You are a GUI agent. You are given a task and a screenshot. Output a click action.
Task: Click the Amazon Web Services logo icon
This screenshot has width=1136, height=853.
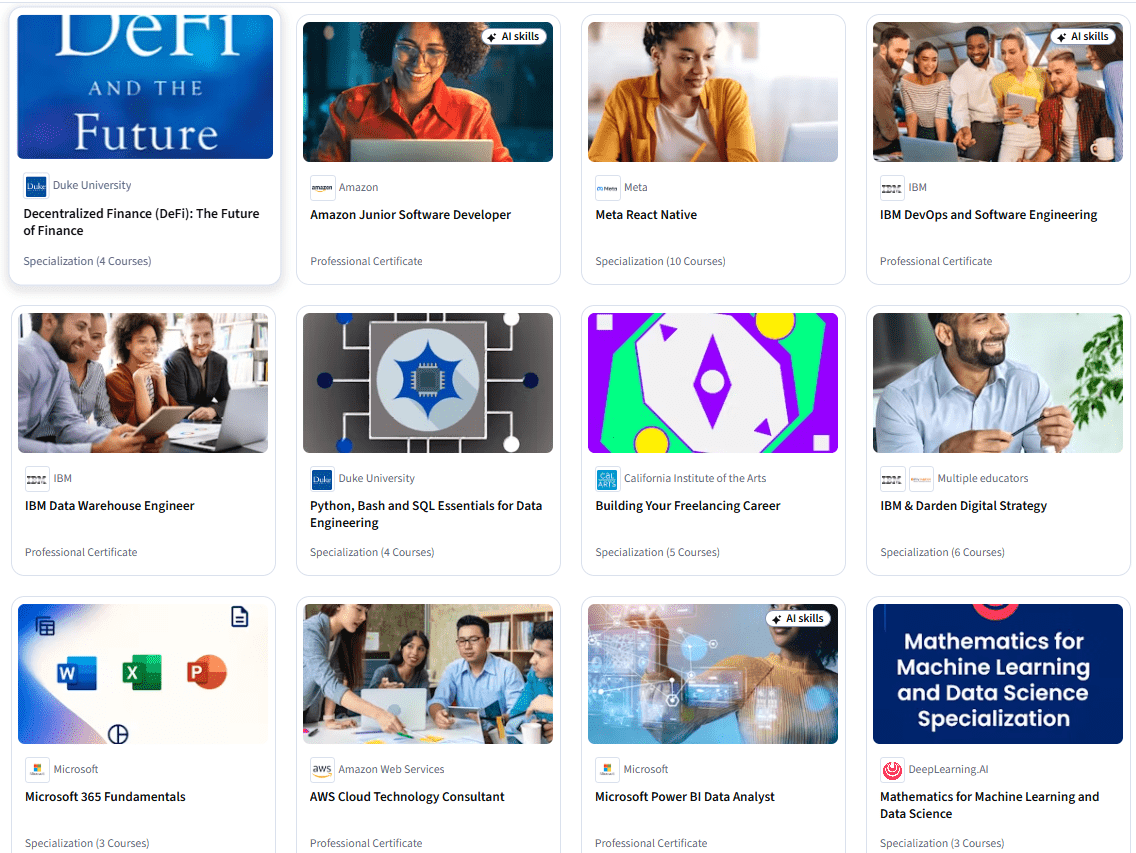coord(322,770)
